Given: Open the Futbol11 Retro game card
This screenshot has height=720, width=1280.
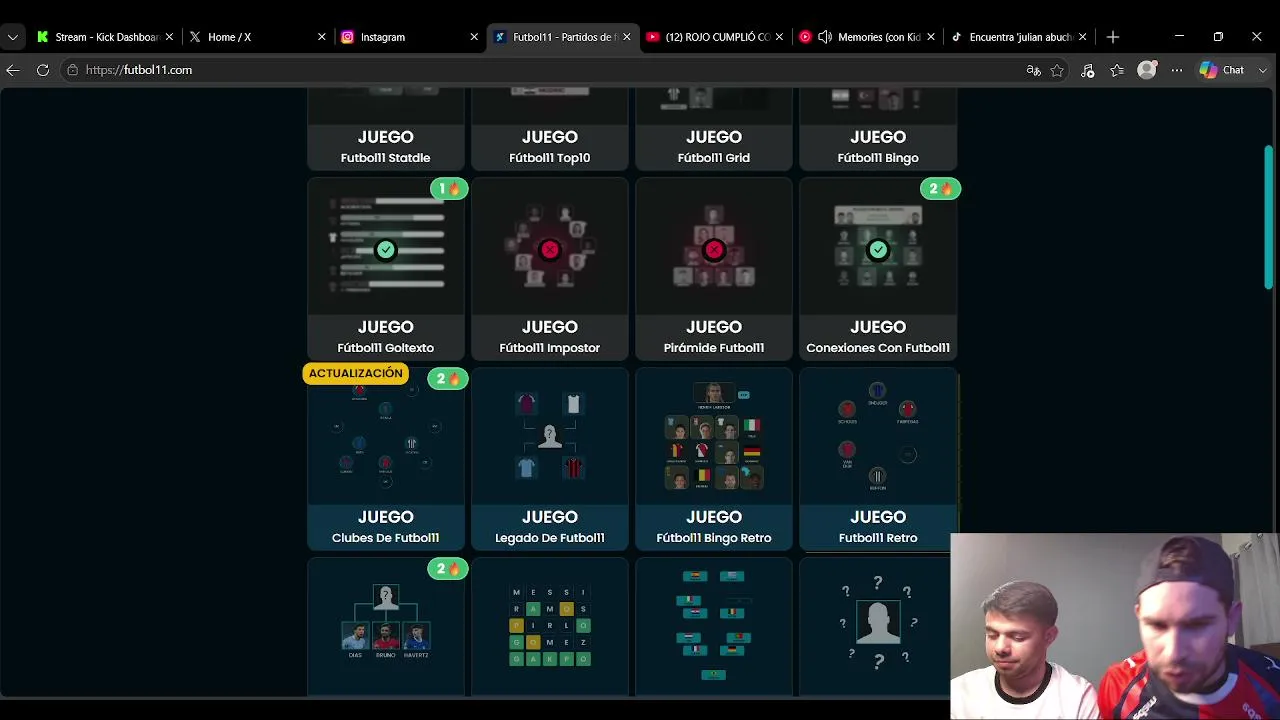Looking at the screenshot, I should point(877,458).
